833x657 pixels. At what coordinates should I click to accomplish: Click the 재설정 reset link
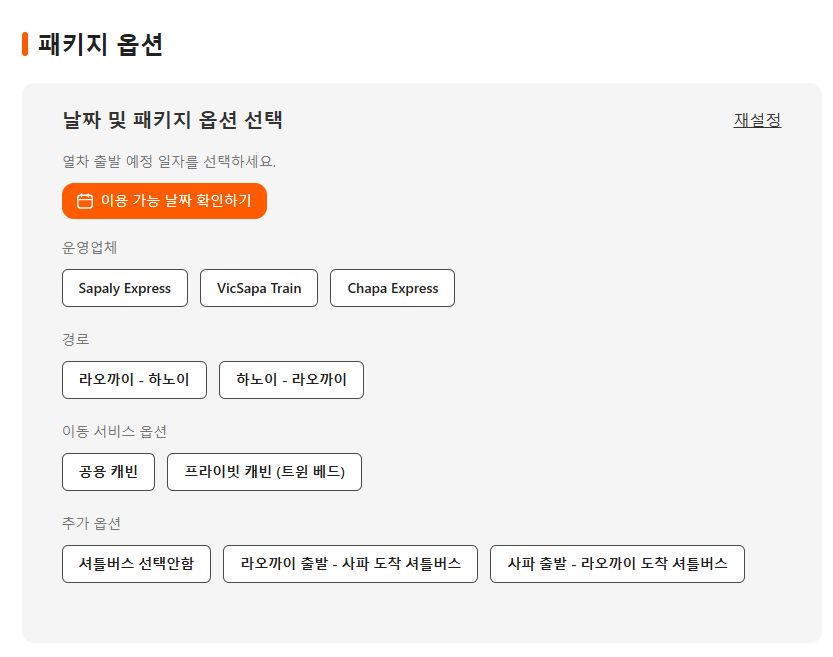pos(757,120)
